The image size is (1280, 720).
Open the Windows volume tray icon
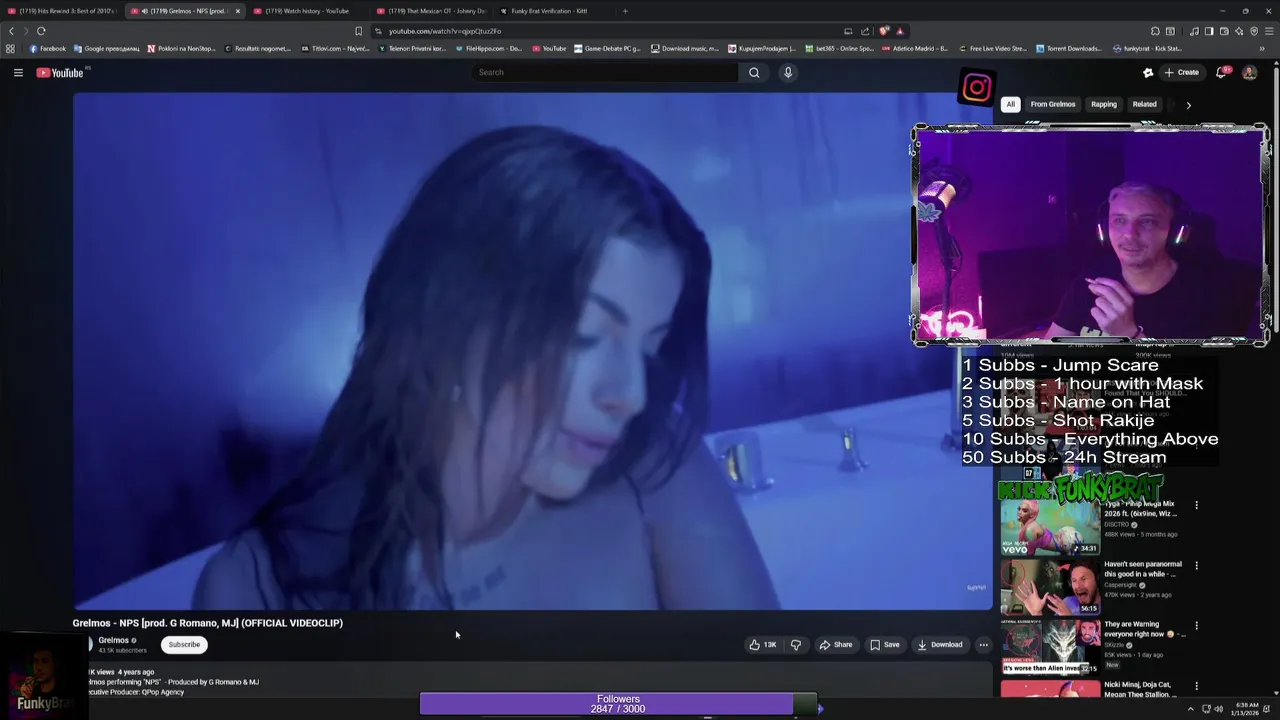pos(1219,709)
